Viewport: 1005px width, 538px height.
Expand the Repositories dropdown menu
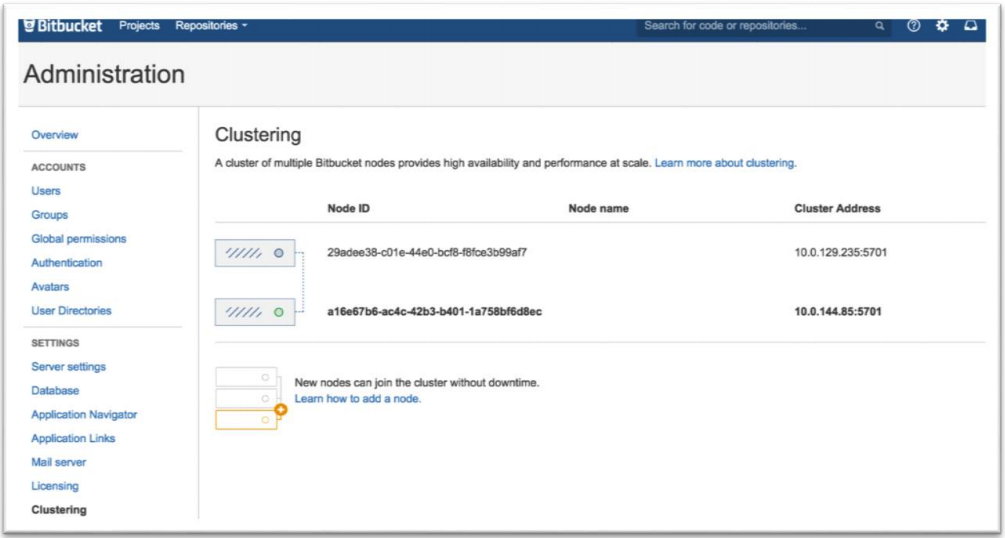[212, 26]
